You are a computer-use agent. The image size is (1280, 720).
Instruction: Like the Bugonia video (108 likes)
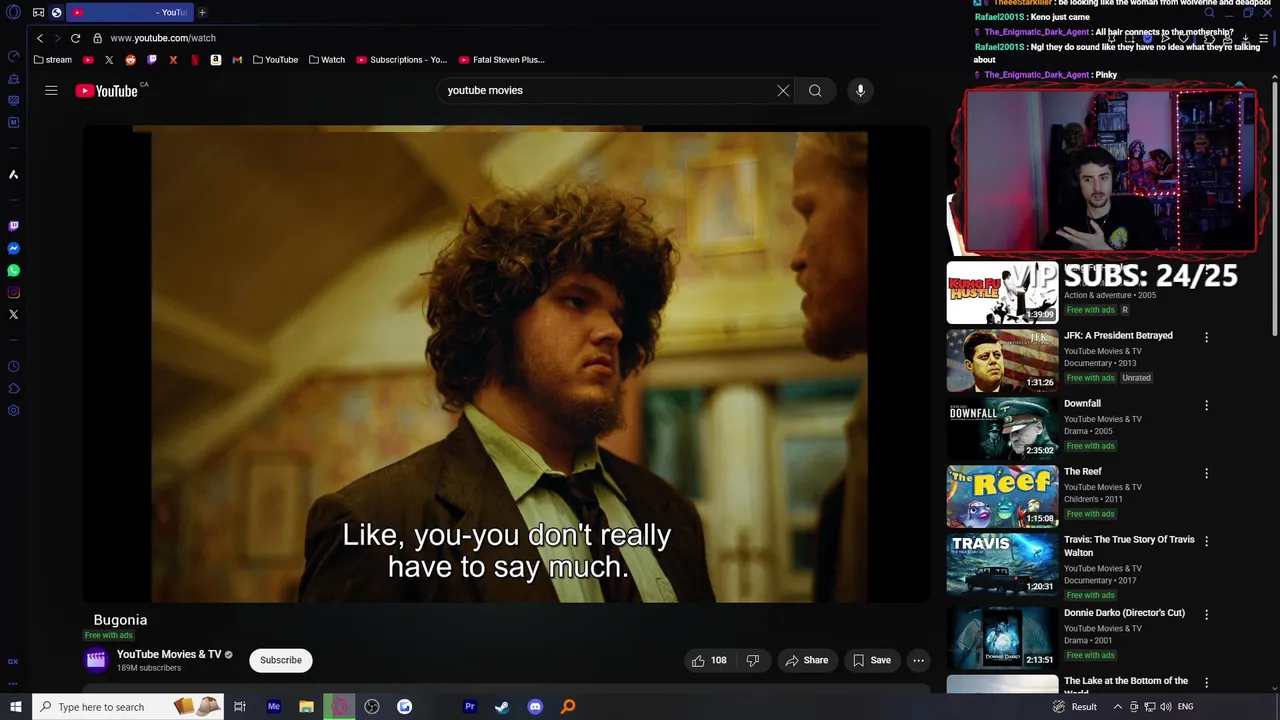709,660
